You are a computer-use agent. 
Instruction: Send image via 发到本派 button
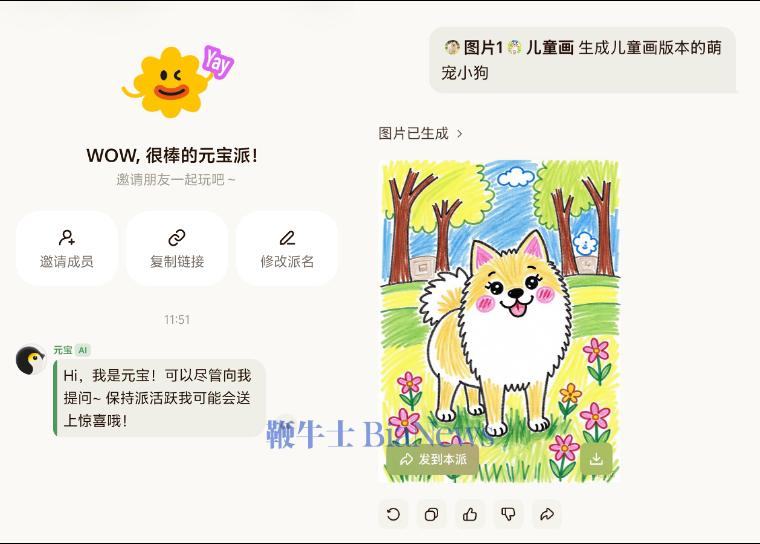[x=432, y=459]
